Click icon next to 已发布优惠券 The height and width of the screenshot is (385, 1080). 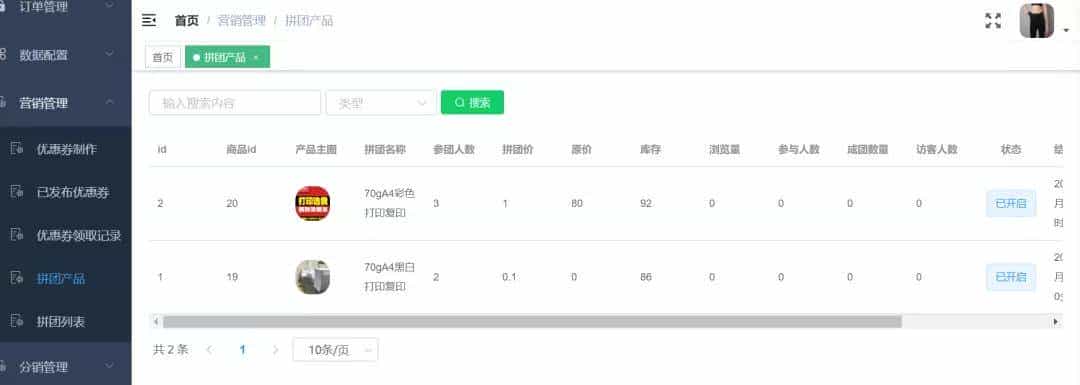point(17,192)
